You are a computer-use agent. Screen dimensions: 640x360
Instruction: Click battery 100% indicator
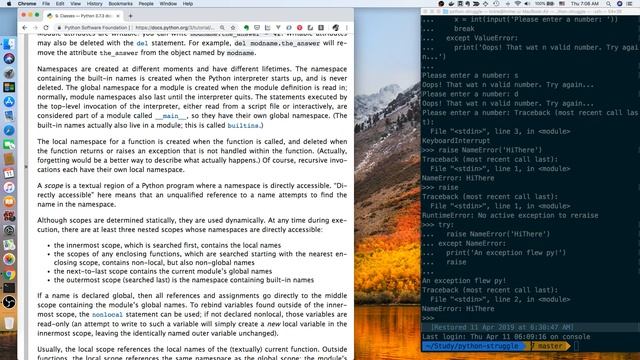tap(545, 4)
